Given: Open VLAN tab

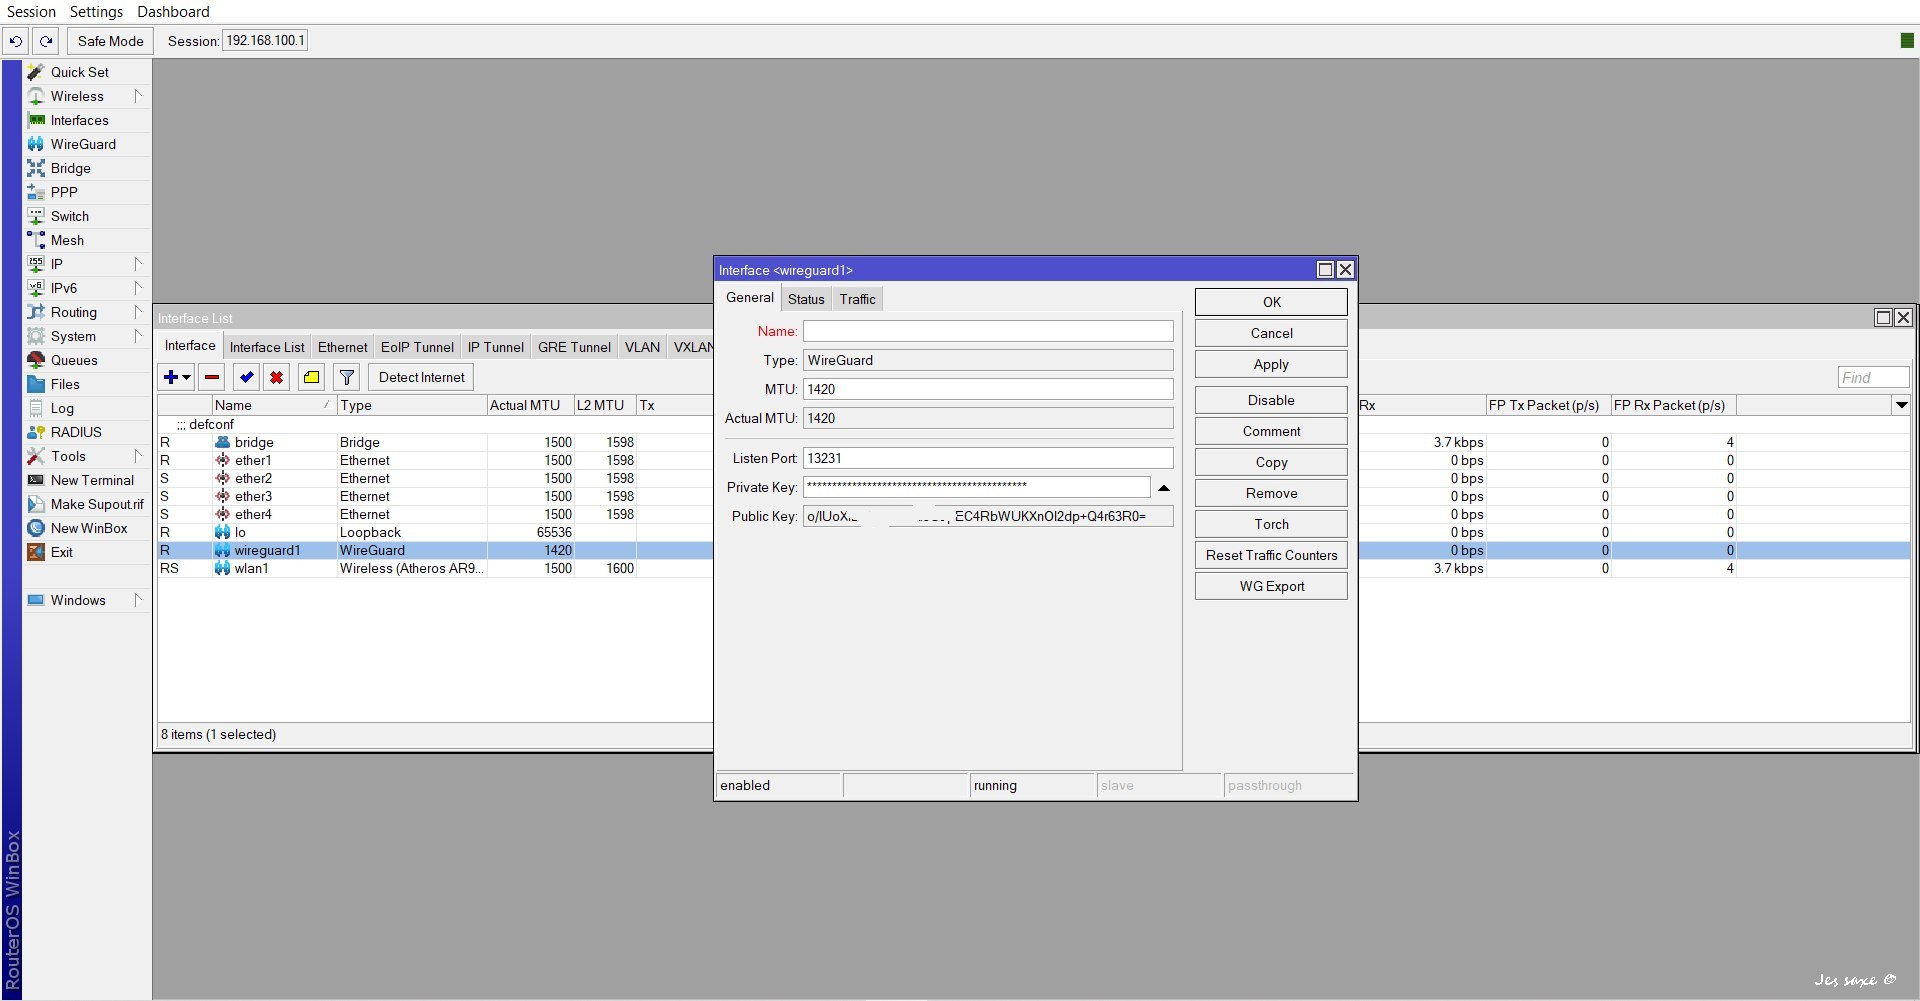Looking at the screenshot, I should 642,347.
